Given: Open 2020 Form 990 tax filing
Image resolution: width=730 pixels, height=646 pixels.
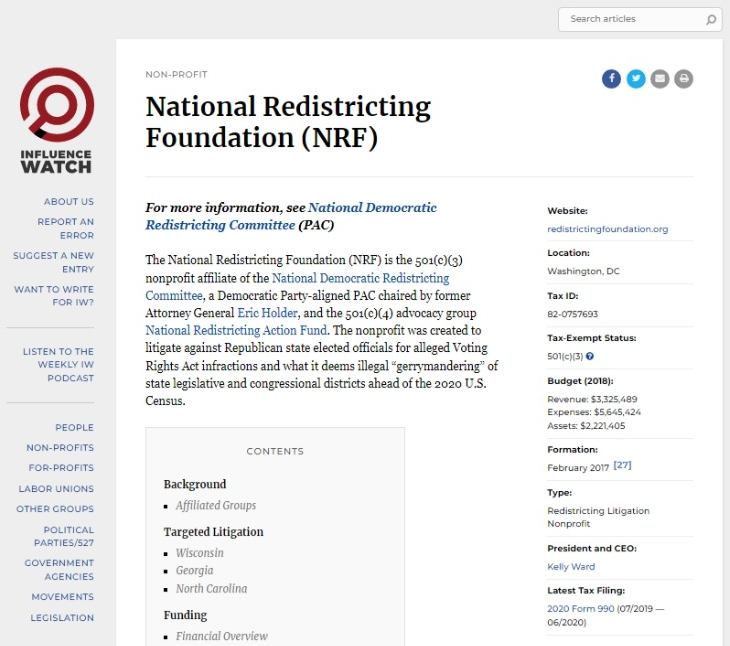Looking at the screenshot, I should (581, 609).
